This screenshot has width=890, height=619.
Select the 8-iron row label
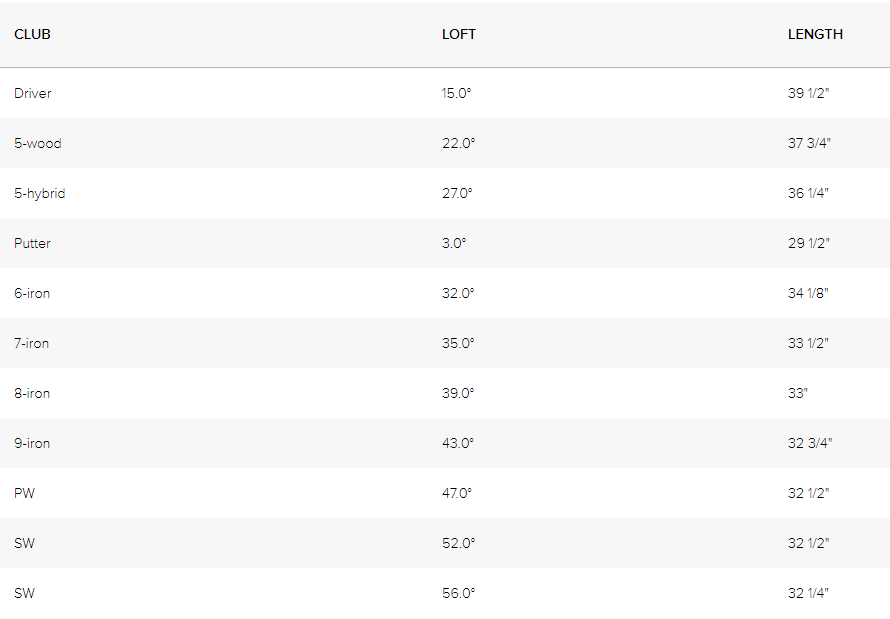[32, 393]
